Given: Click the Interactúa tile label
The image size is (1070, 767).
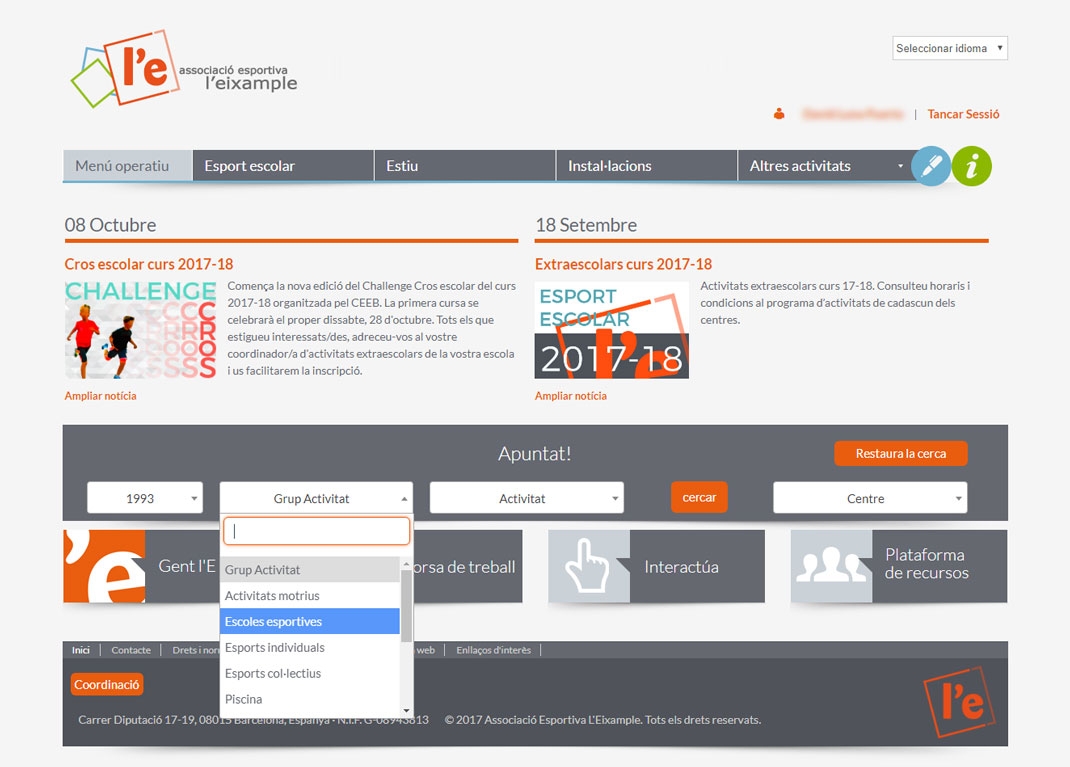Looking at the screenshot, I should (x=681, y=567).
